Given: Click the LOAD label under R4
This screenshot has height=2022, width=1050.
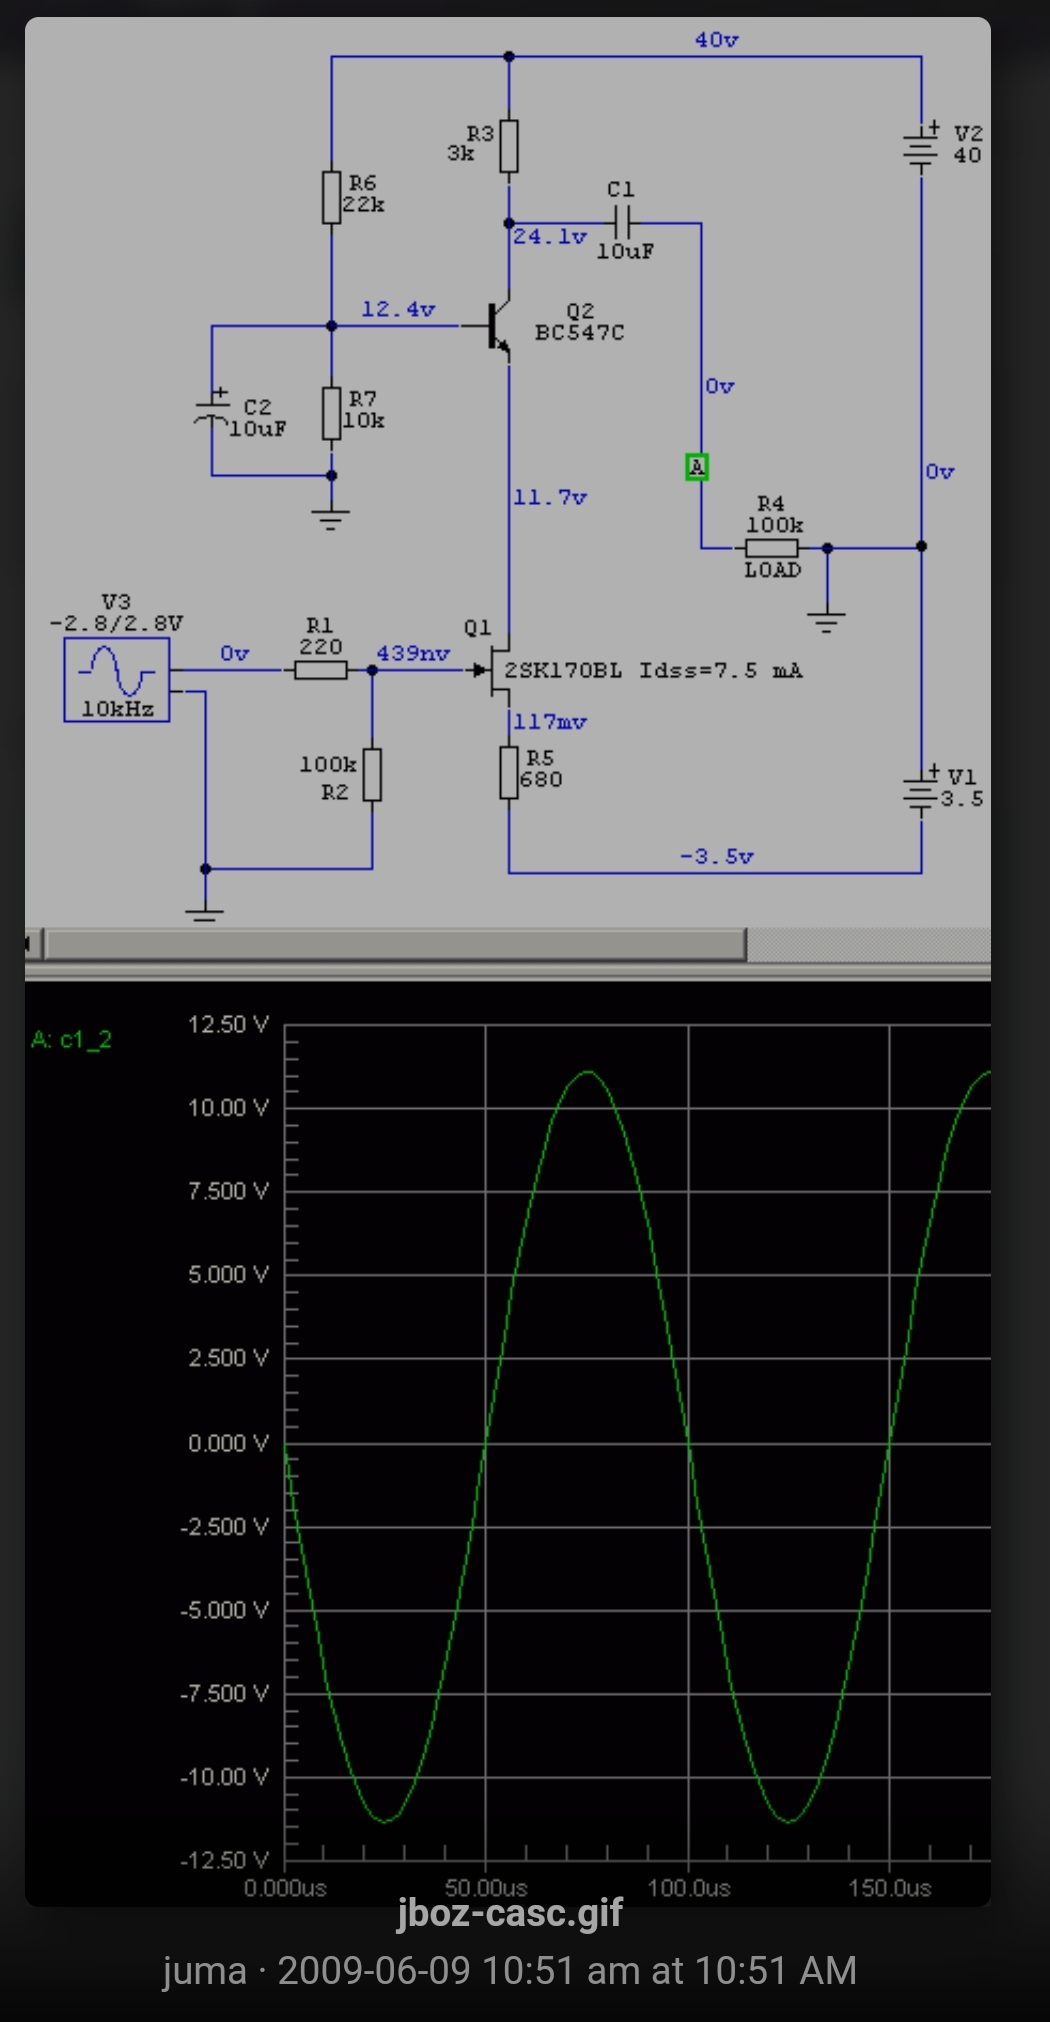Looking at the screenshot, I should (773, 570).
